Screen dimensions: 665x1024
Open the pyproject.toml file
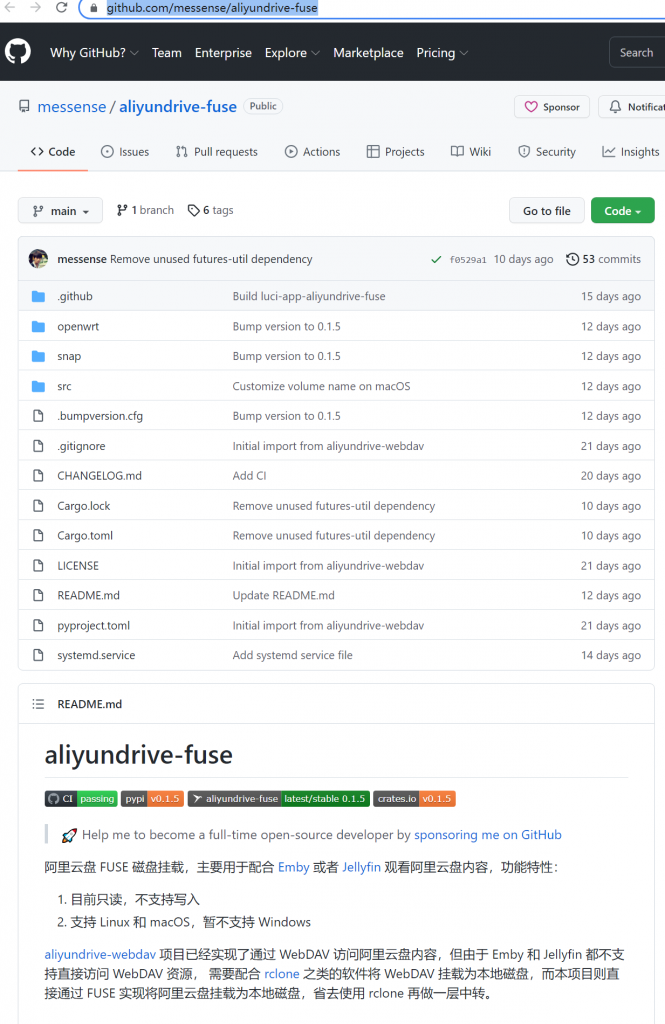click(93, 626)
